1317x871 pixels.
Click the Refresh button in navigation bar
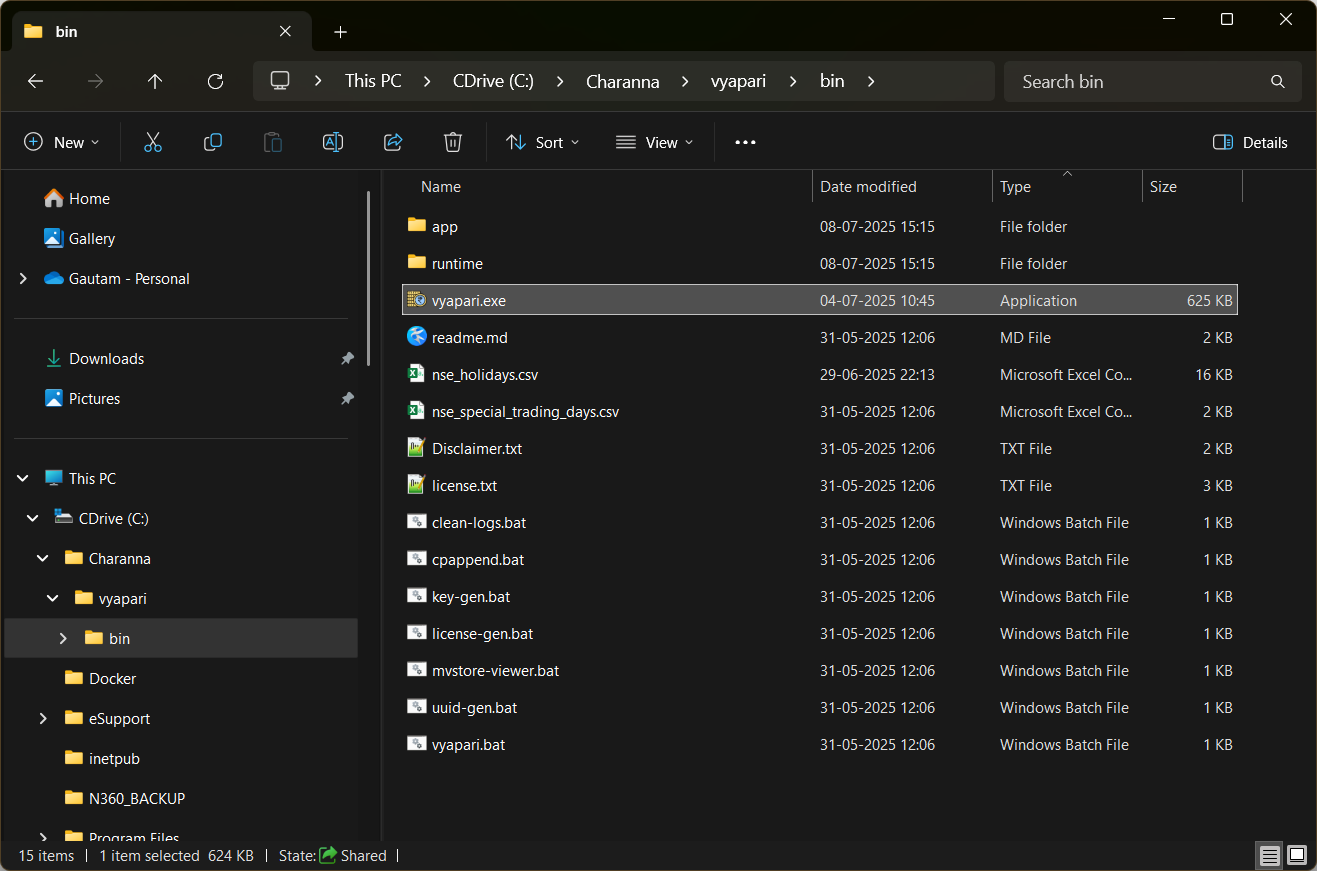pos(215,81)
